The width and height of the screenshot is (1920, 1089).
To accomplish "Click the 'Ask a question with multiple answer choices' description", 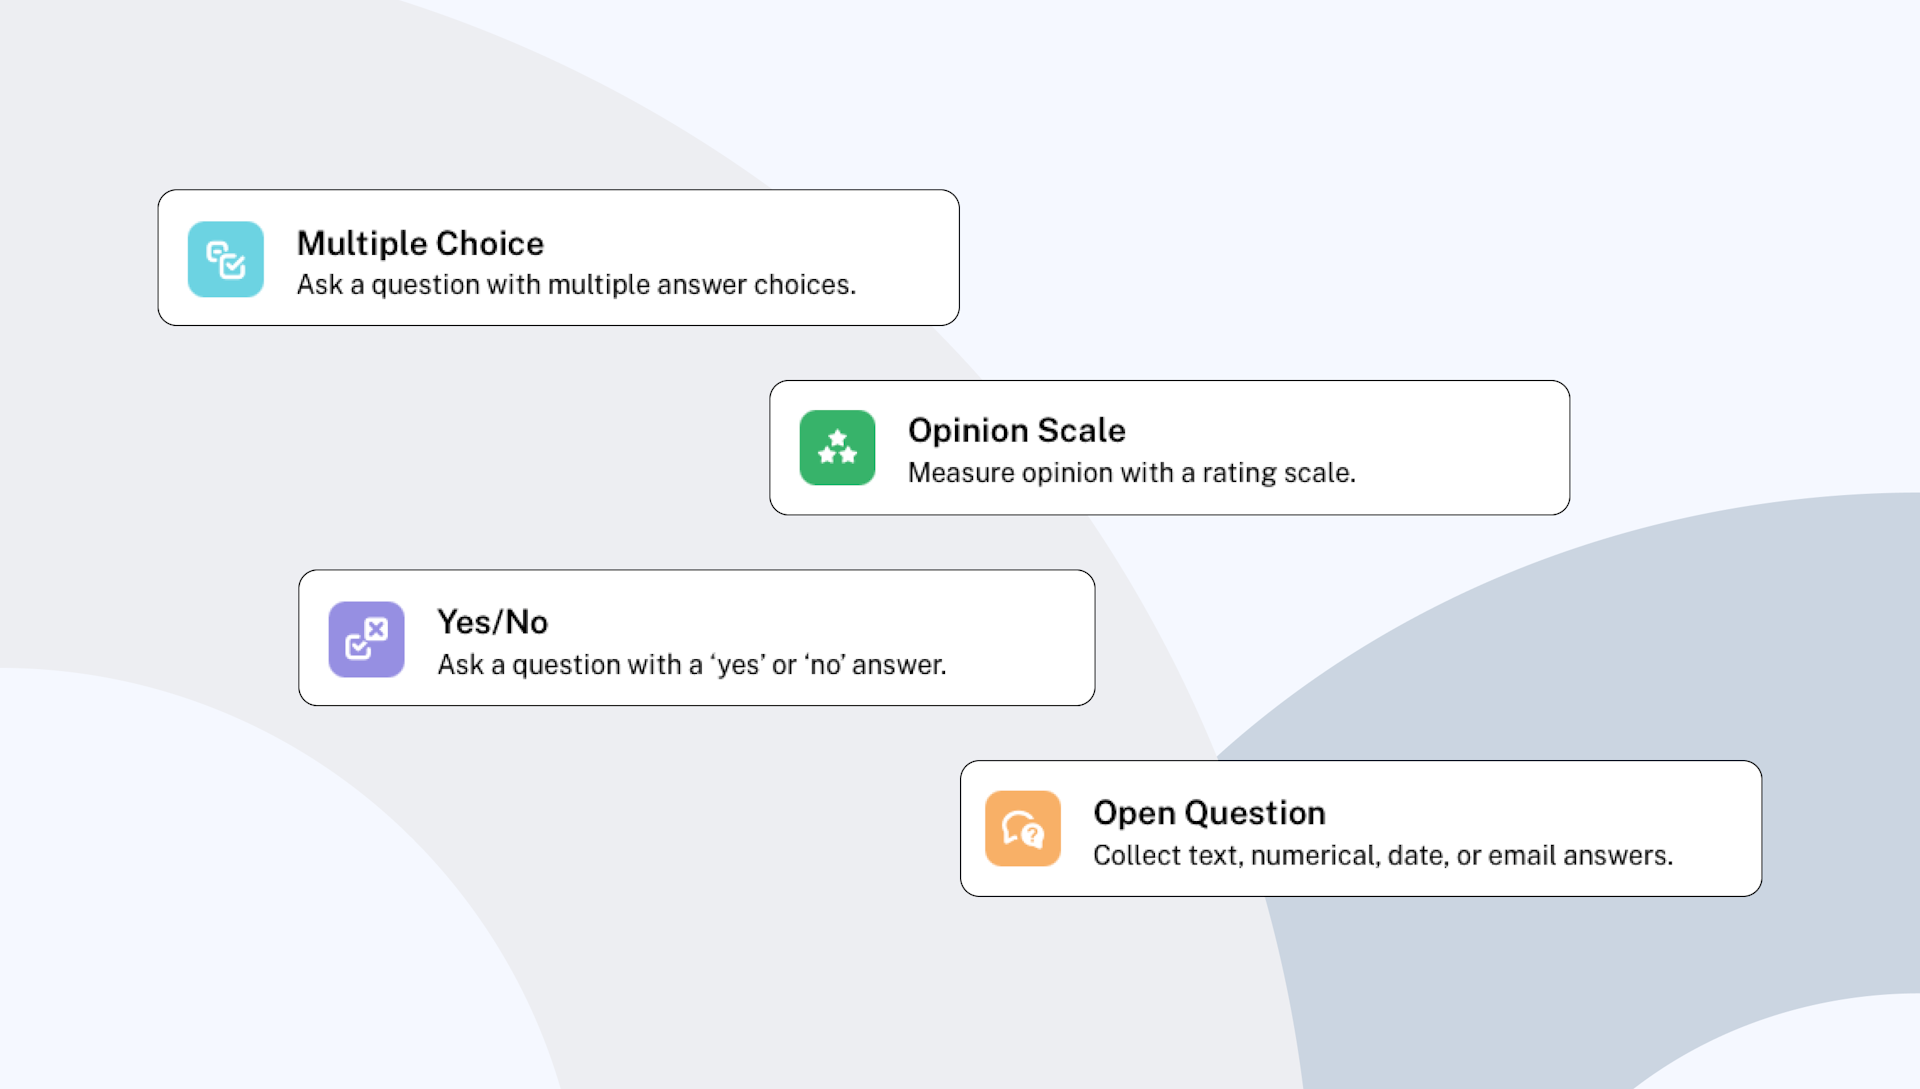I will tap(576, 285).
